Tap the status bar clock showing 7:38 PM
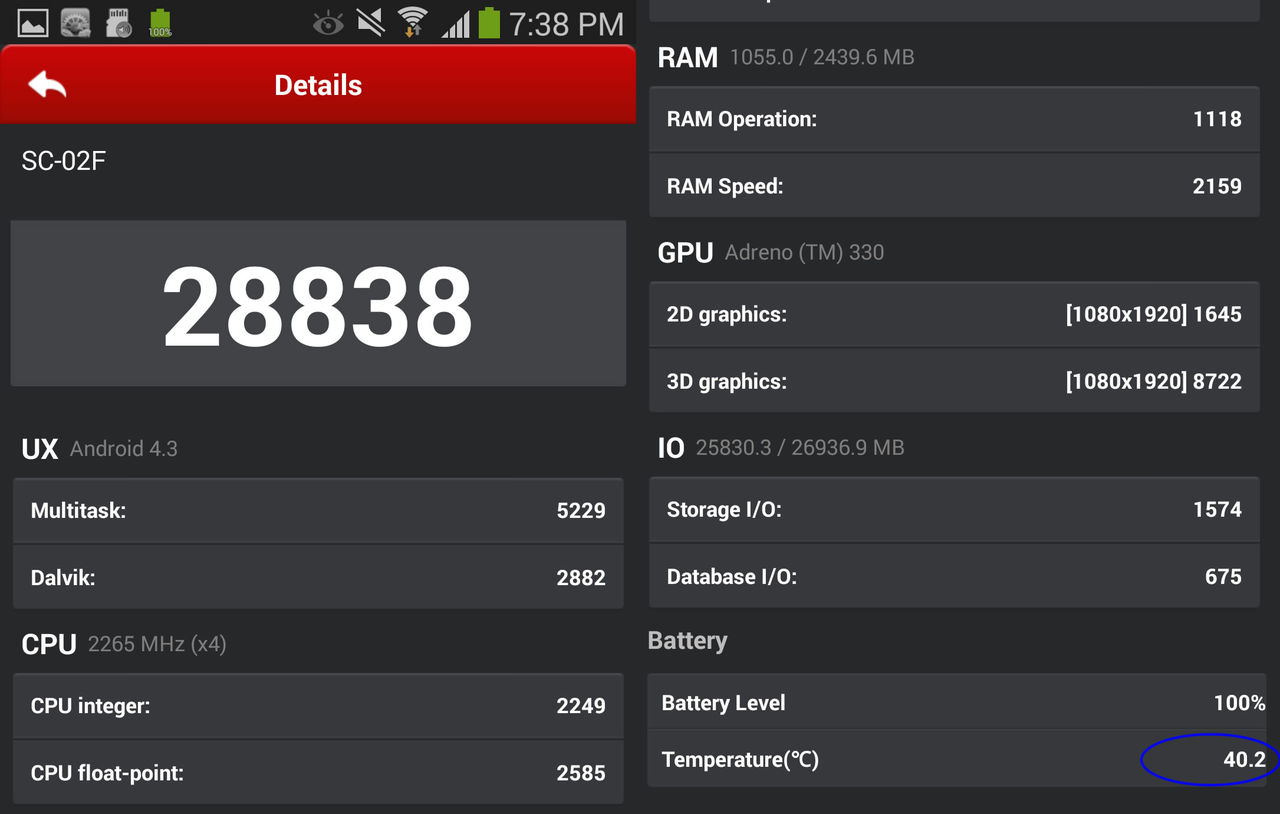Viewport: 1280px width, 814px height. click(x=566, y=23)
